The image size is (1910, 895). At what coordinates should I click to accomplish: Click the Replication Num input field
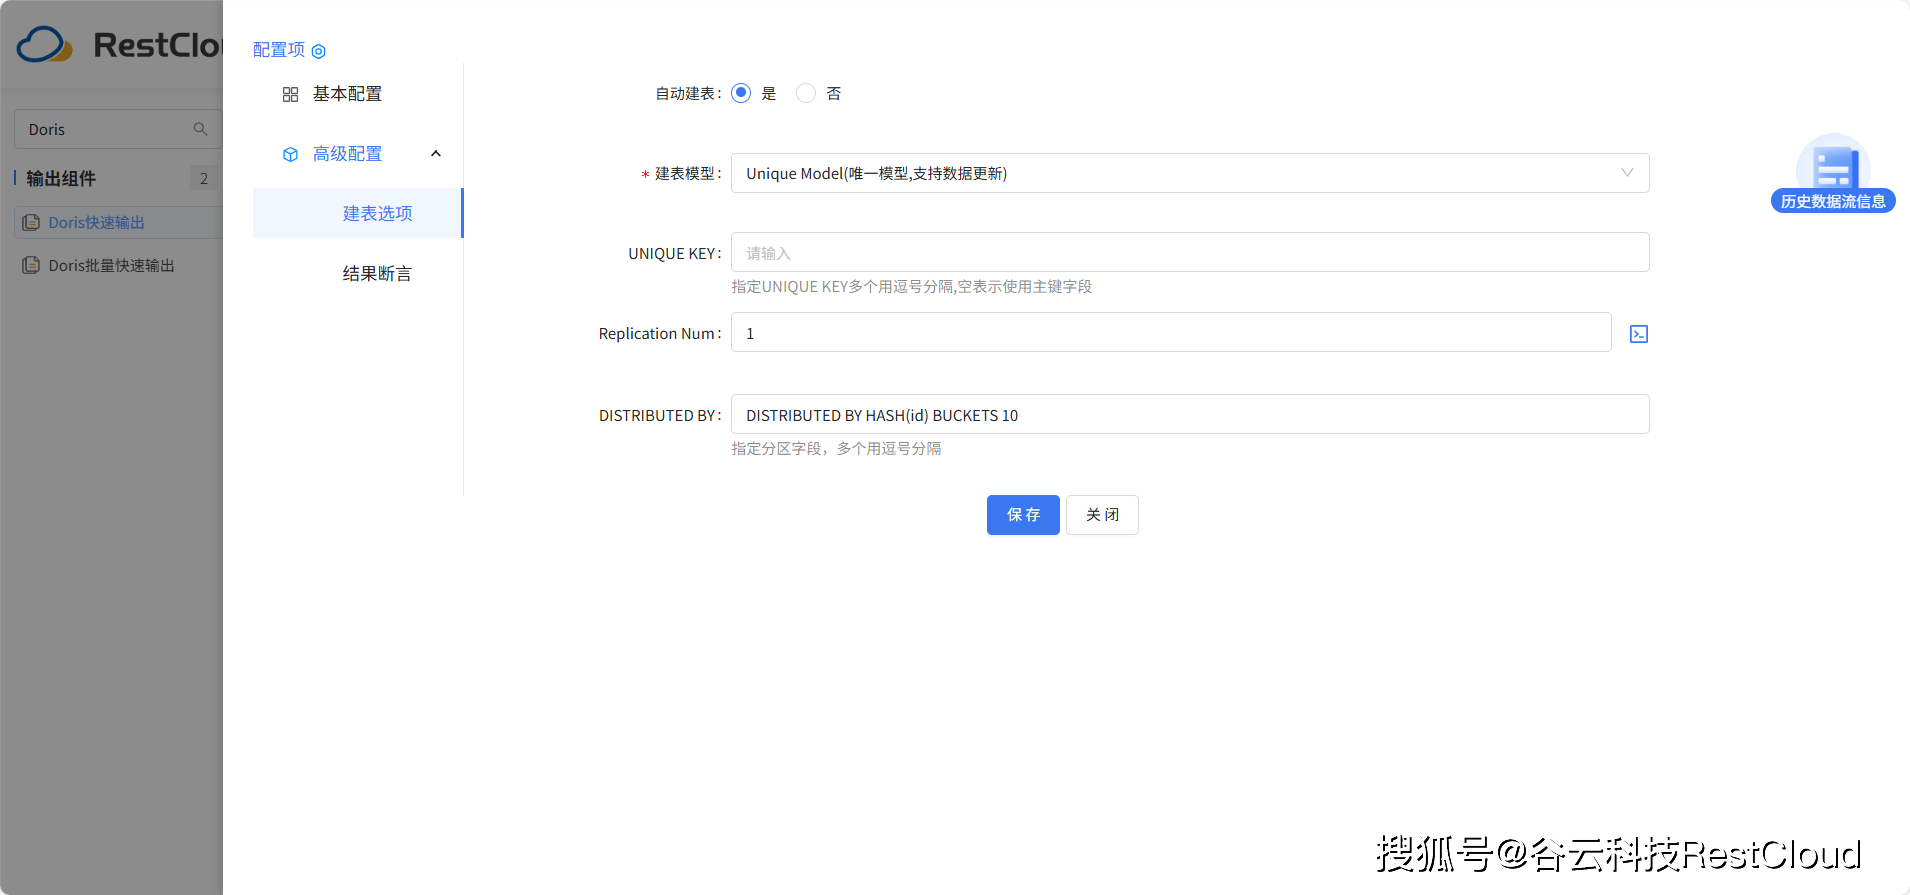tap(1170, 333)
